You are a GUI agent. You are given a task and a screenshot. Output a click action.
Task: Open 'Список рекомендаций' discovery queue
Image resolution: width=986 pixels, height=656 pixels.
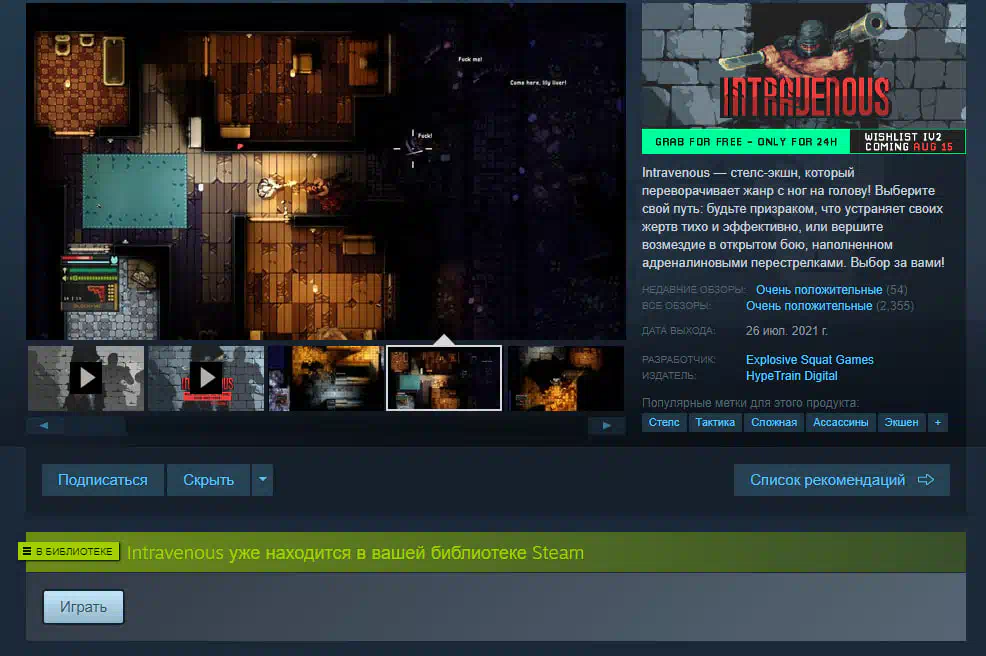841,480
